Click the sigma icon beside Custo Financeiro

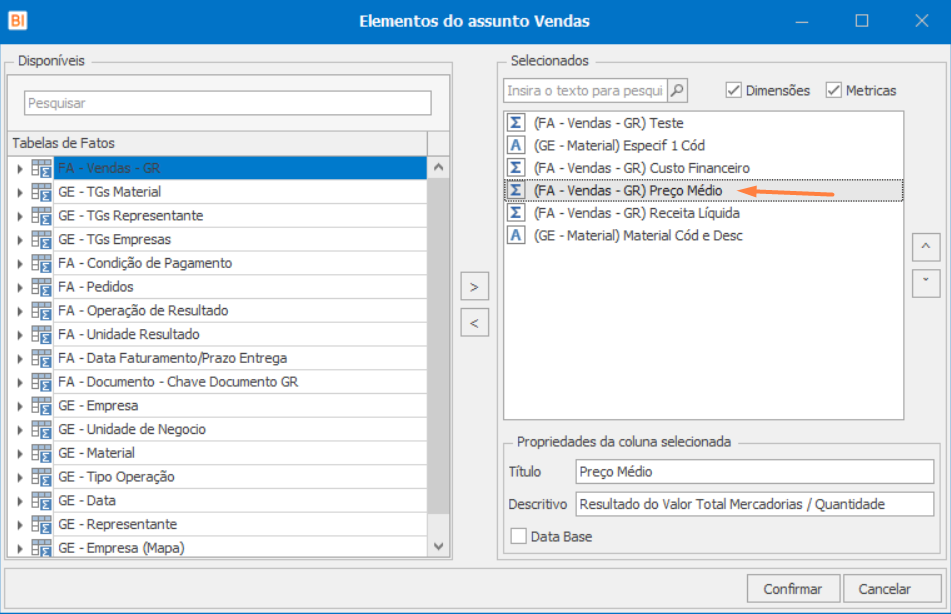(x=516, y=167)
